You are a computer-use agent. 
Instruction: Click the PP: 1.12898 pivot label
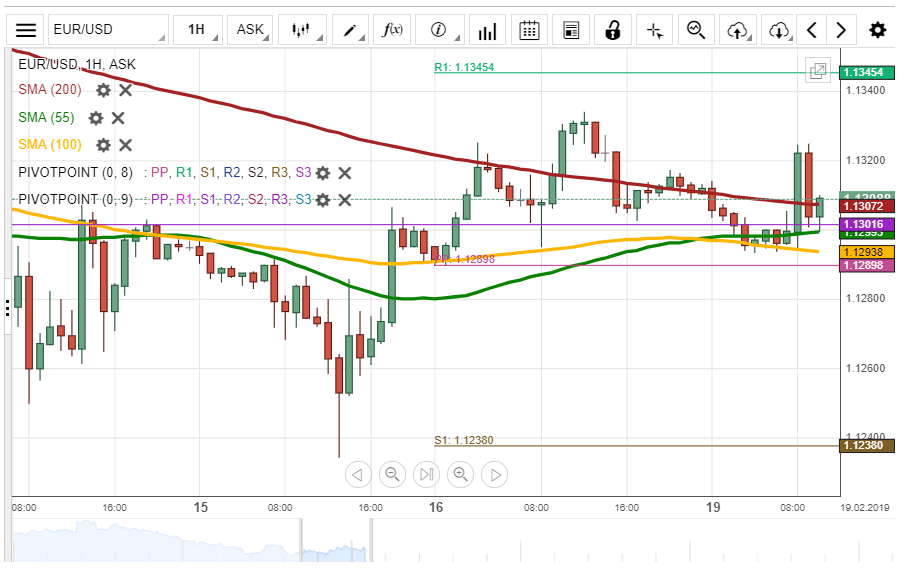click(464, 259)
